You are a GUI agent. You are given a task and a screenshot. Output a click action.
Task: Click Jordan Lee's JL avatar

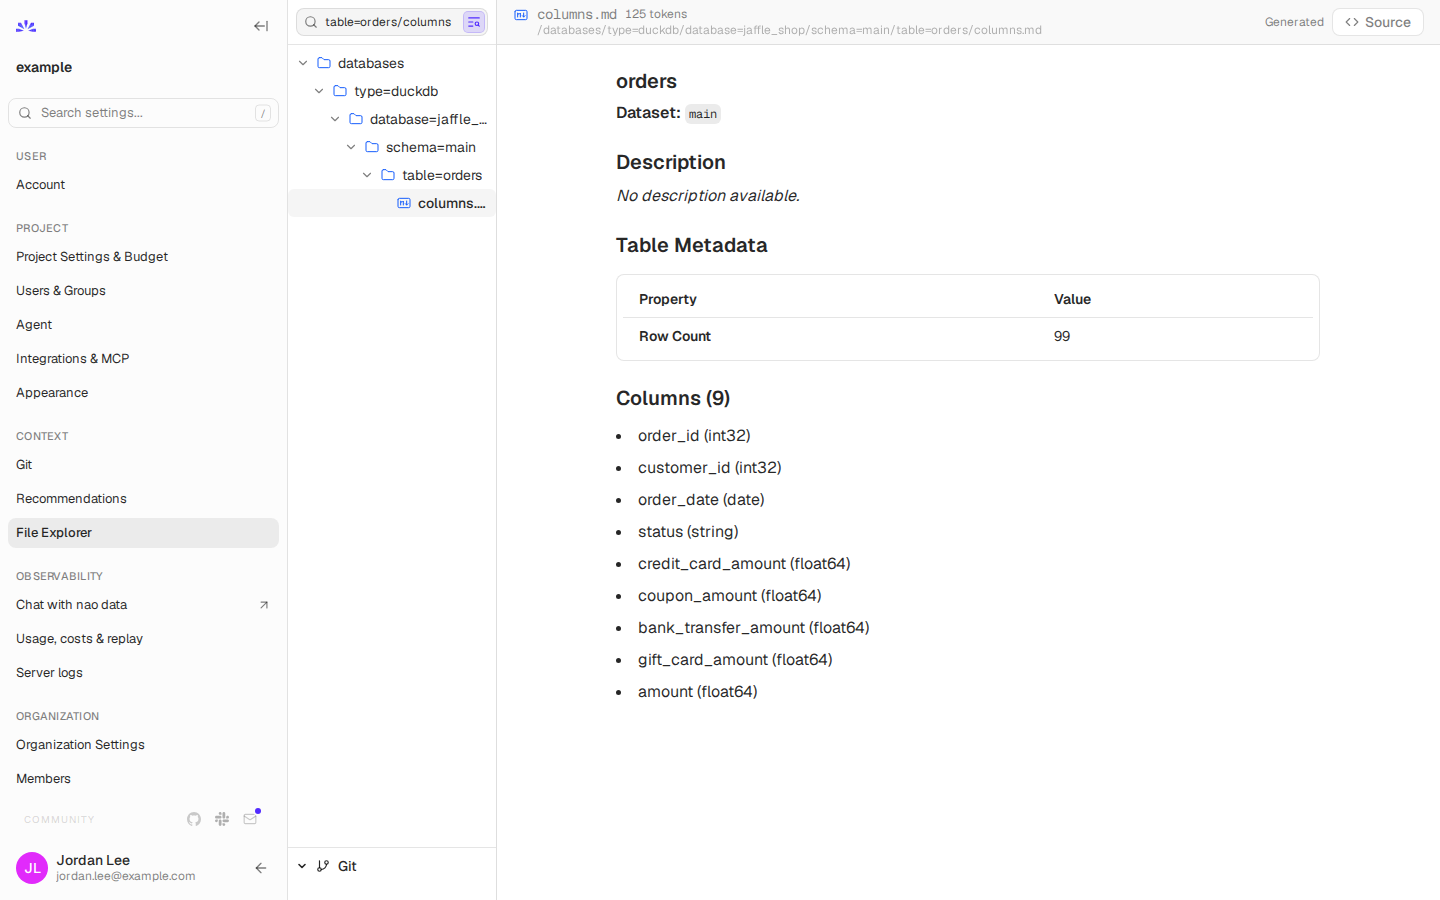pyautogui.click(x=32, y=868)
